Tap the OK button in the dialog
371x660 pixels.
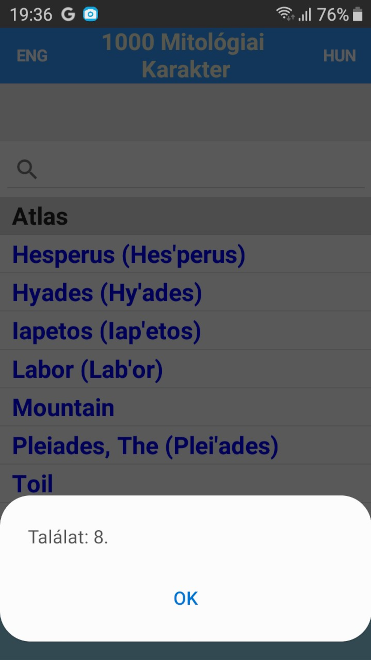click(186, 598)
